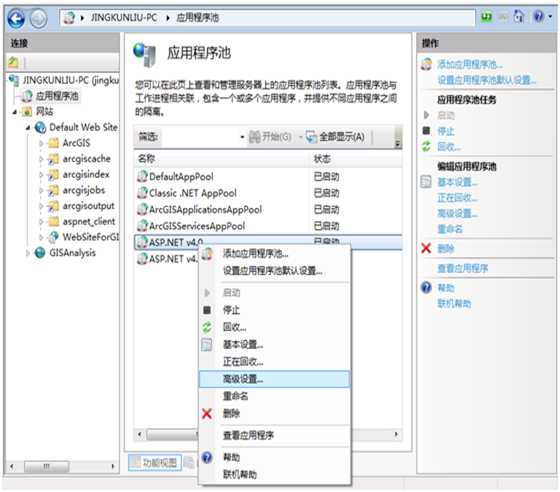The image size is (560, 492).
Task: Click the app pool list horizontal scrollbar left arrow
Action: 139,435
